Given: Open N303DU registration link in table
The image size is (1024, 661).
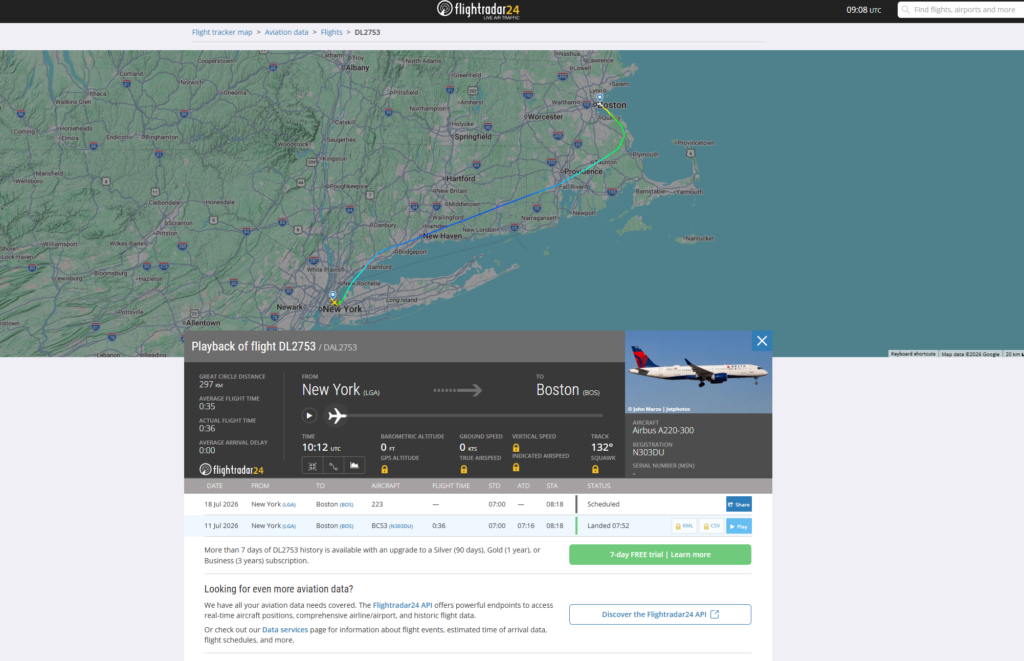Looking at the screenshot, I should (401, 526).
